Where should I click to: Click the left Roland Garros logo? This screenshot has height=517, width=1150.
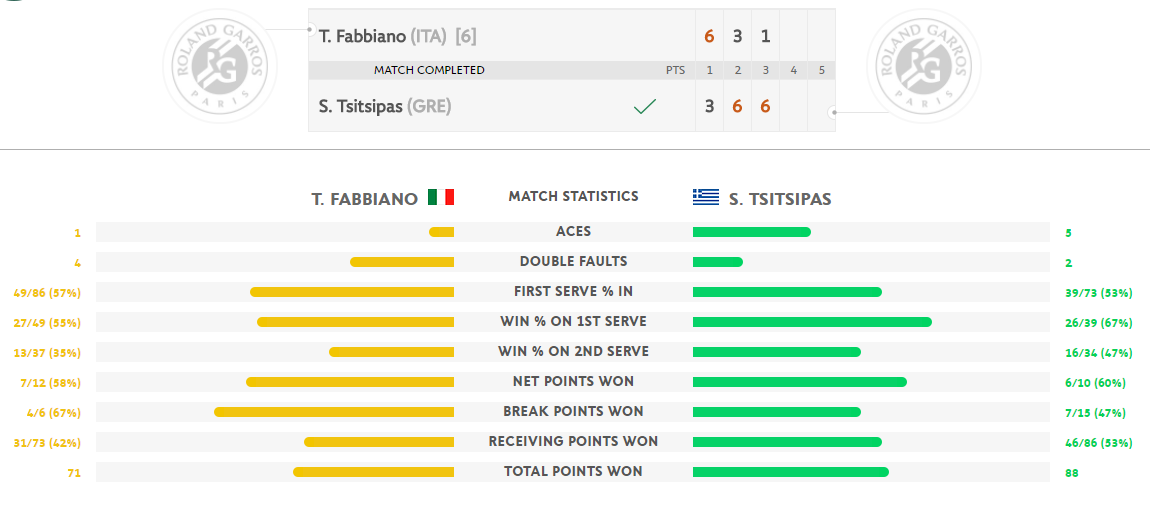[x=220, y=66]
